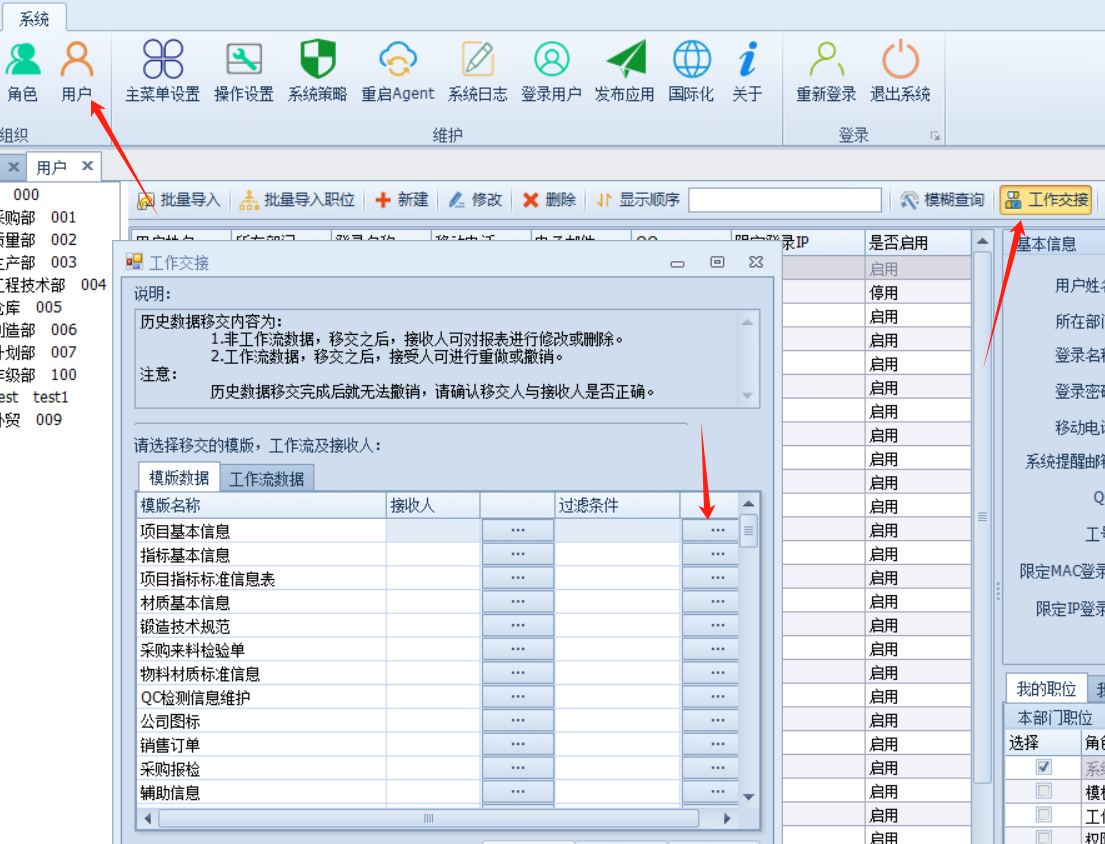The width and height of the screenshot is (1105, 844).
Task: Launch 发布应用 publish application icon
Action: pyautogui.click(x=624, y=72)
